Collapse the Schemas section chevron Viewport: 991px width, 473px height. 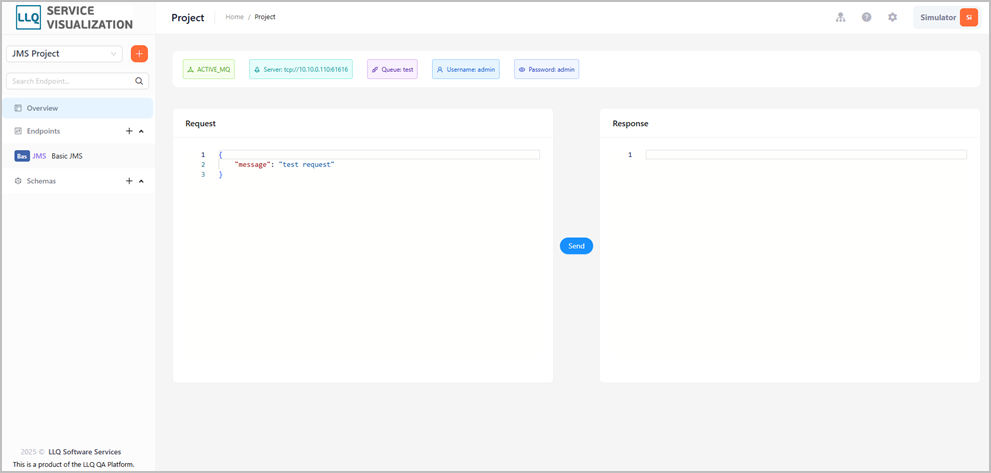coord(141,181)
